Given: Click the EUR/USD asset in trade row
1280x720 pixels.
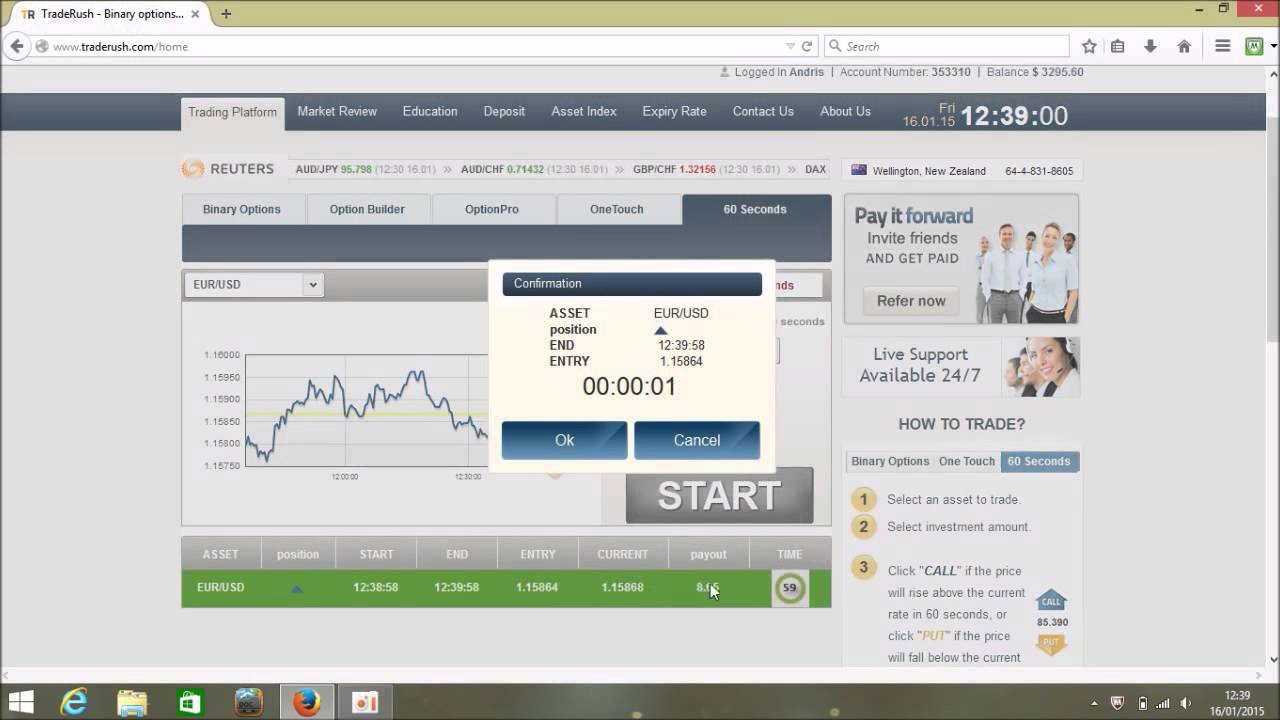Looking at the screenshot, I should (221, 587).
